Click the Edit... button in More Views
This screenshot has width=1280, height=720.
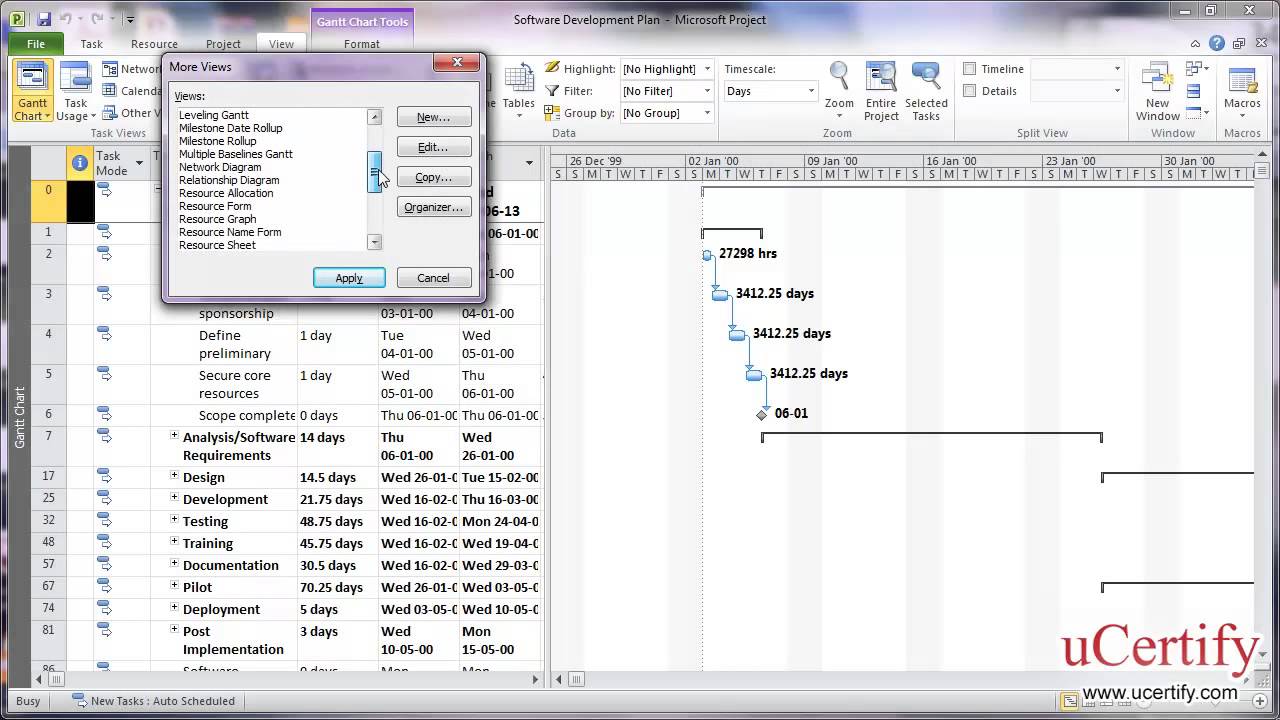click(x=434, y=147)
